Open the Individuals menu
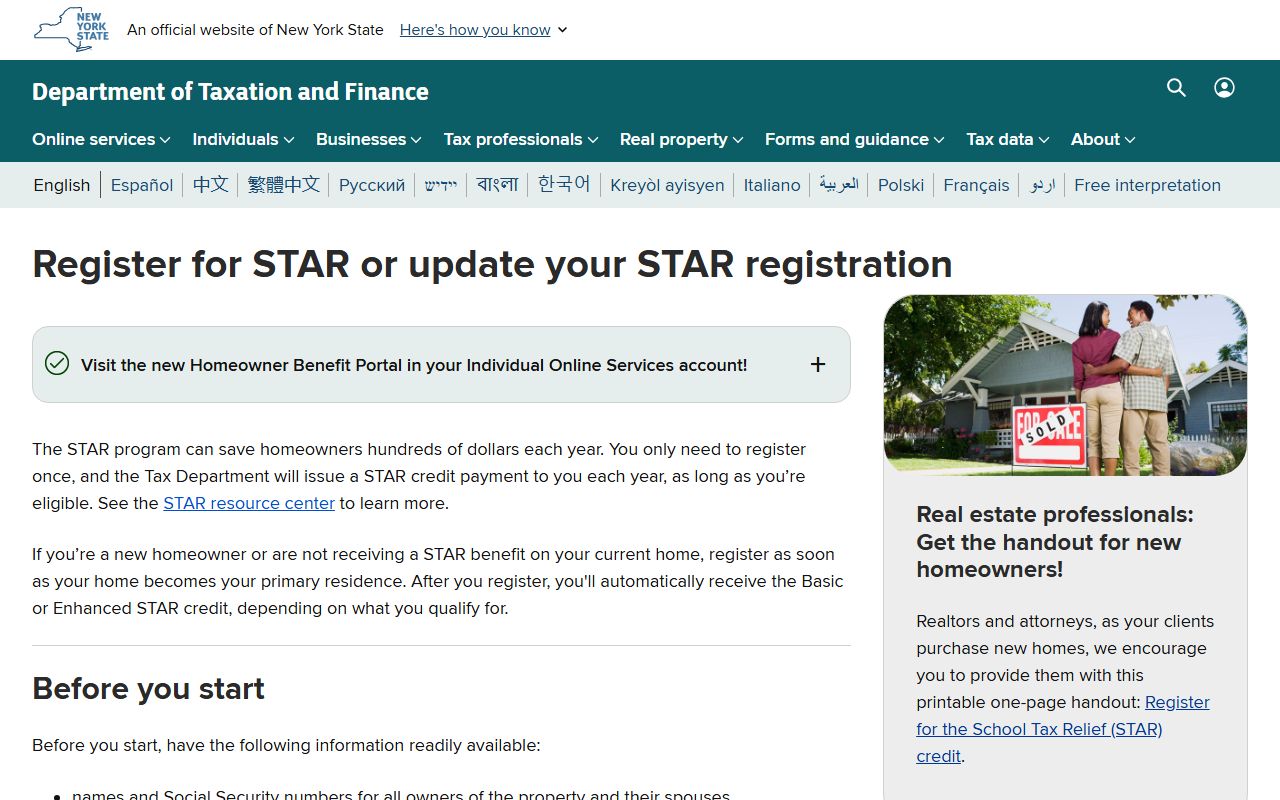 [x=243, y=139]
